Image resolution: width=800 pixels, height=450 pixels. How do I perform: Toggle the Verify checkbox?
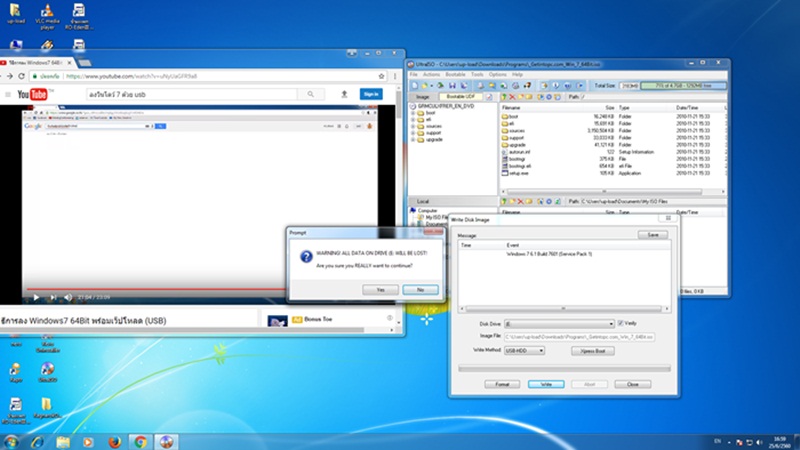coord(620,323)
